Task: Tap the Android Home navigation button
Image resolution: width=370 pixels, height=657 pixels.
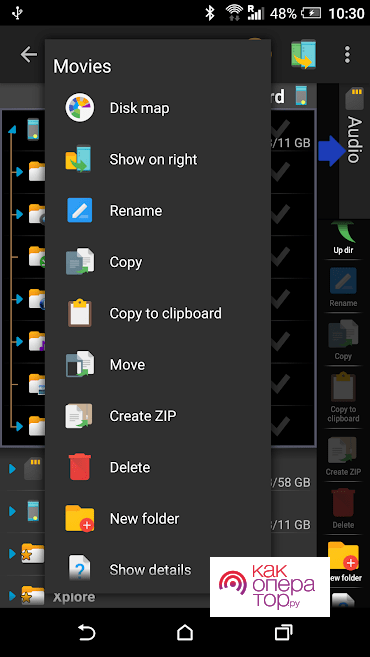Action: point(185,632)
